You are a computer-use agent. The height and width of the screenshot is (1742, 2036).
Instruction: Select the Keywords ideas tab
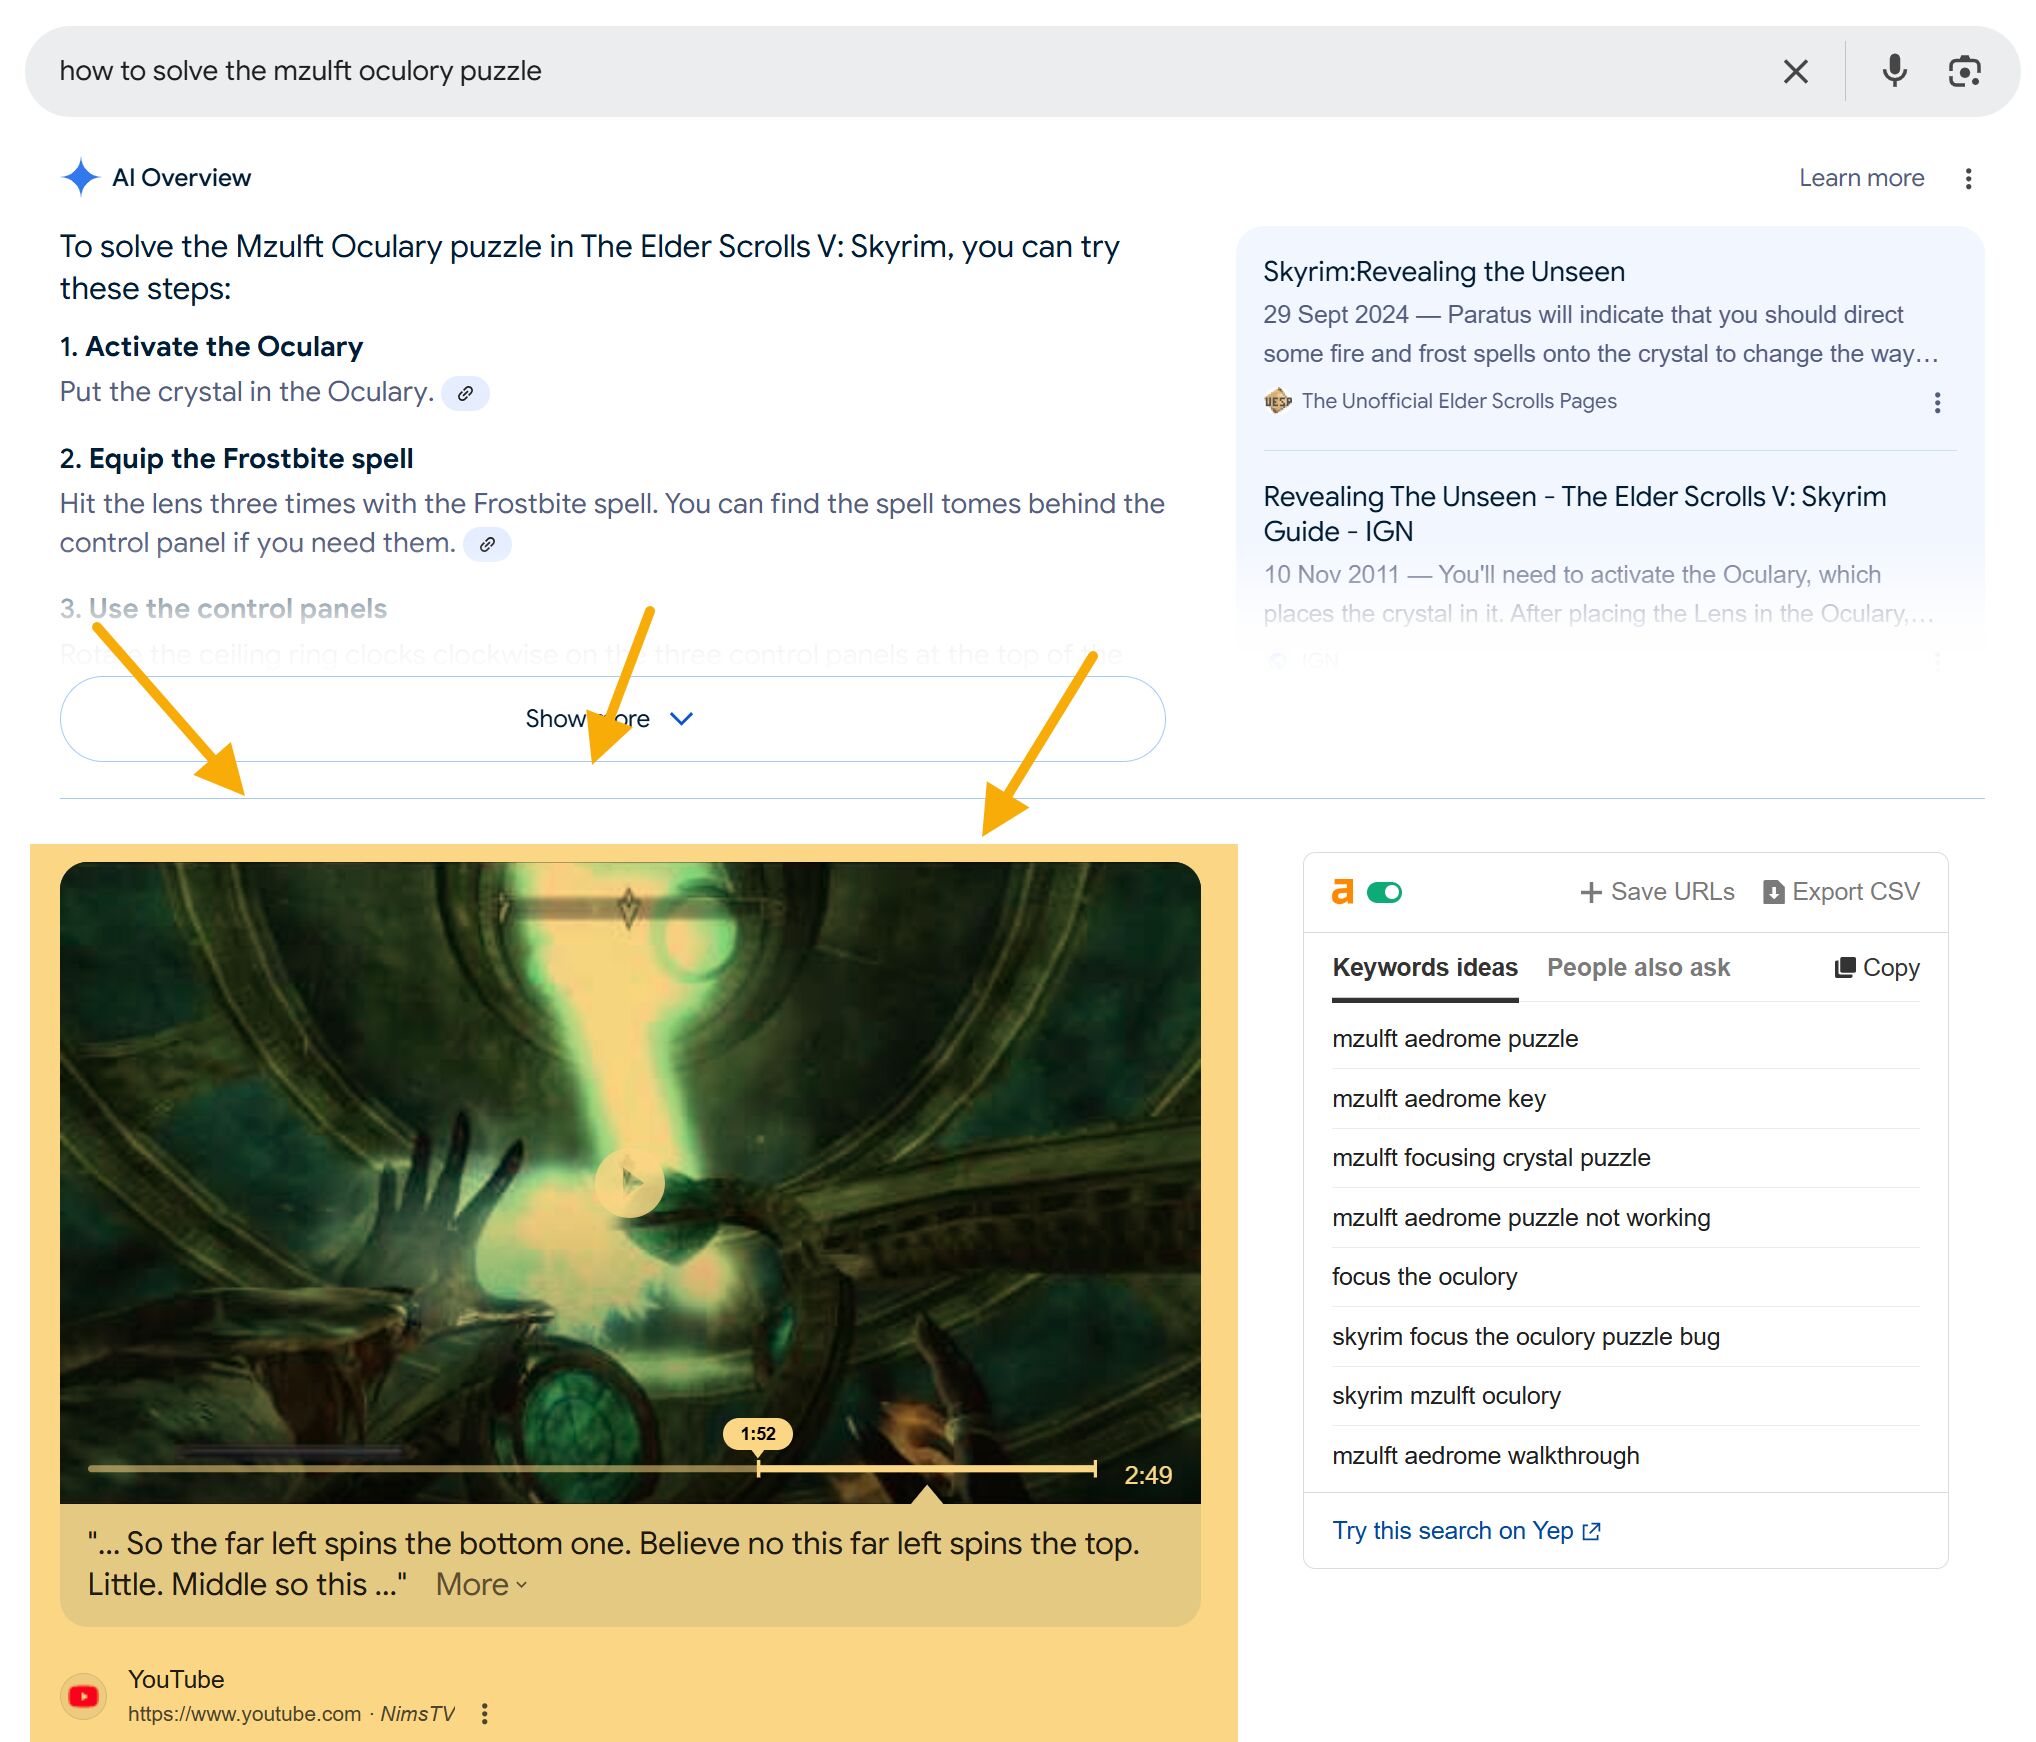coord(1424,966)
